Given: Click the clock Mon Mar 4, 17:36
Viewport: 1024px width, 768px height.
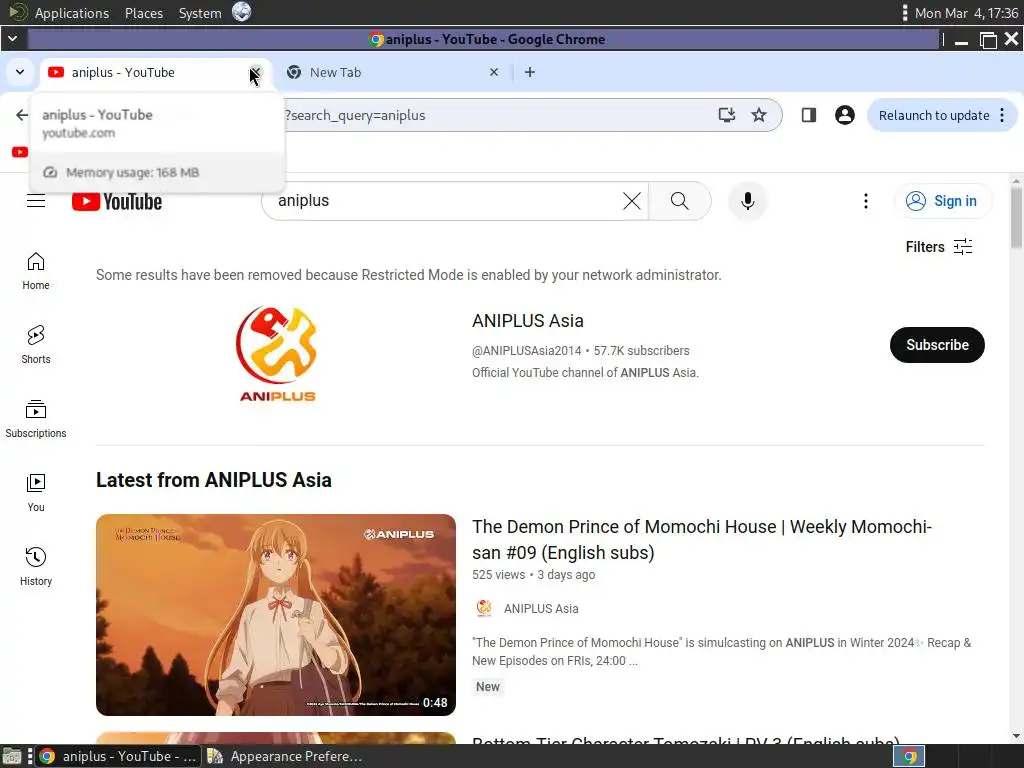Looking at the screenshot, I should [967, 13].
